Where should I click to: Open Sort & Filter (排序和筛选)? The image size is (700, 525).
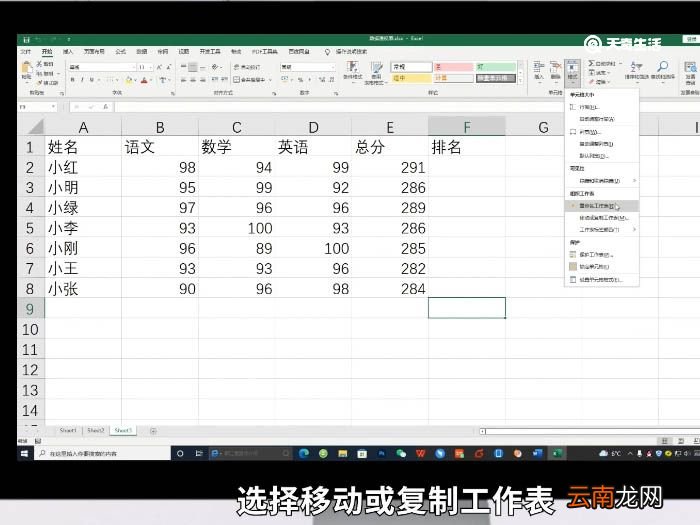636,71
